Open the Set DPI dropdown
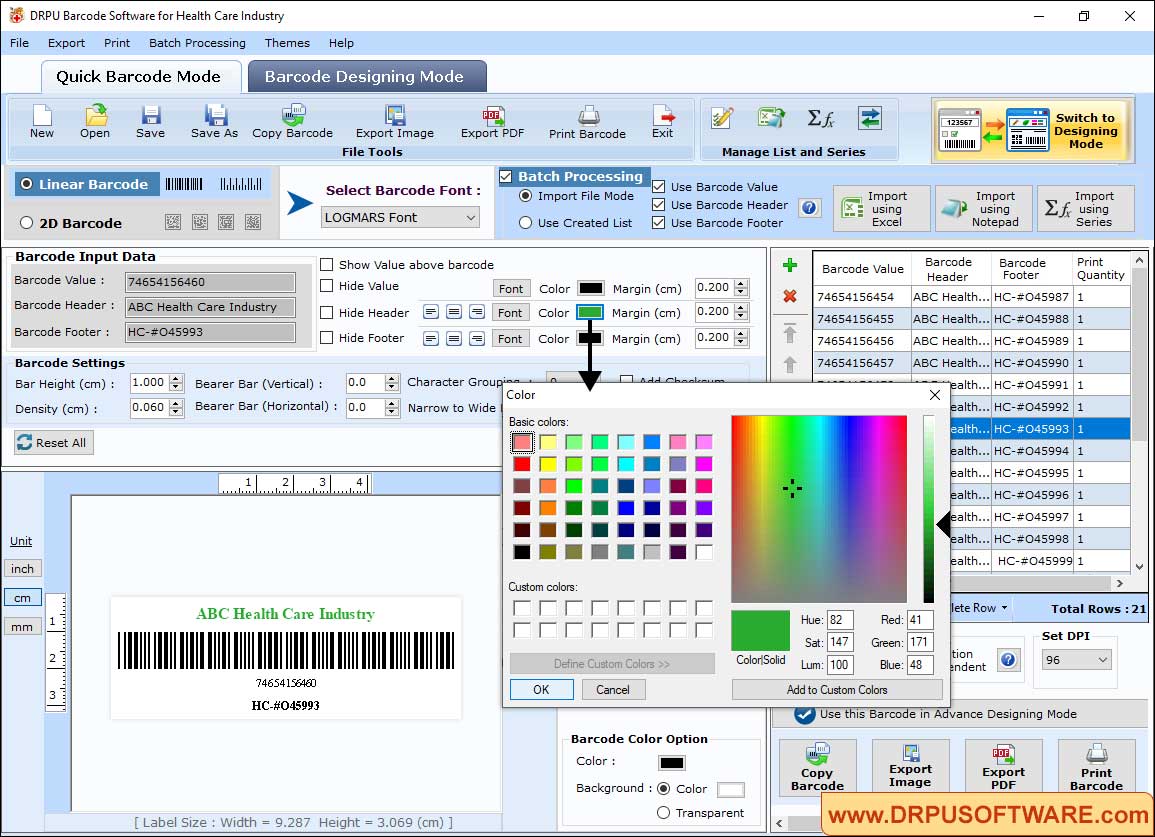The image size is (1155, 837). (1076, 660)
